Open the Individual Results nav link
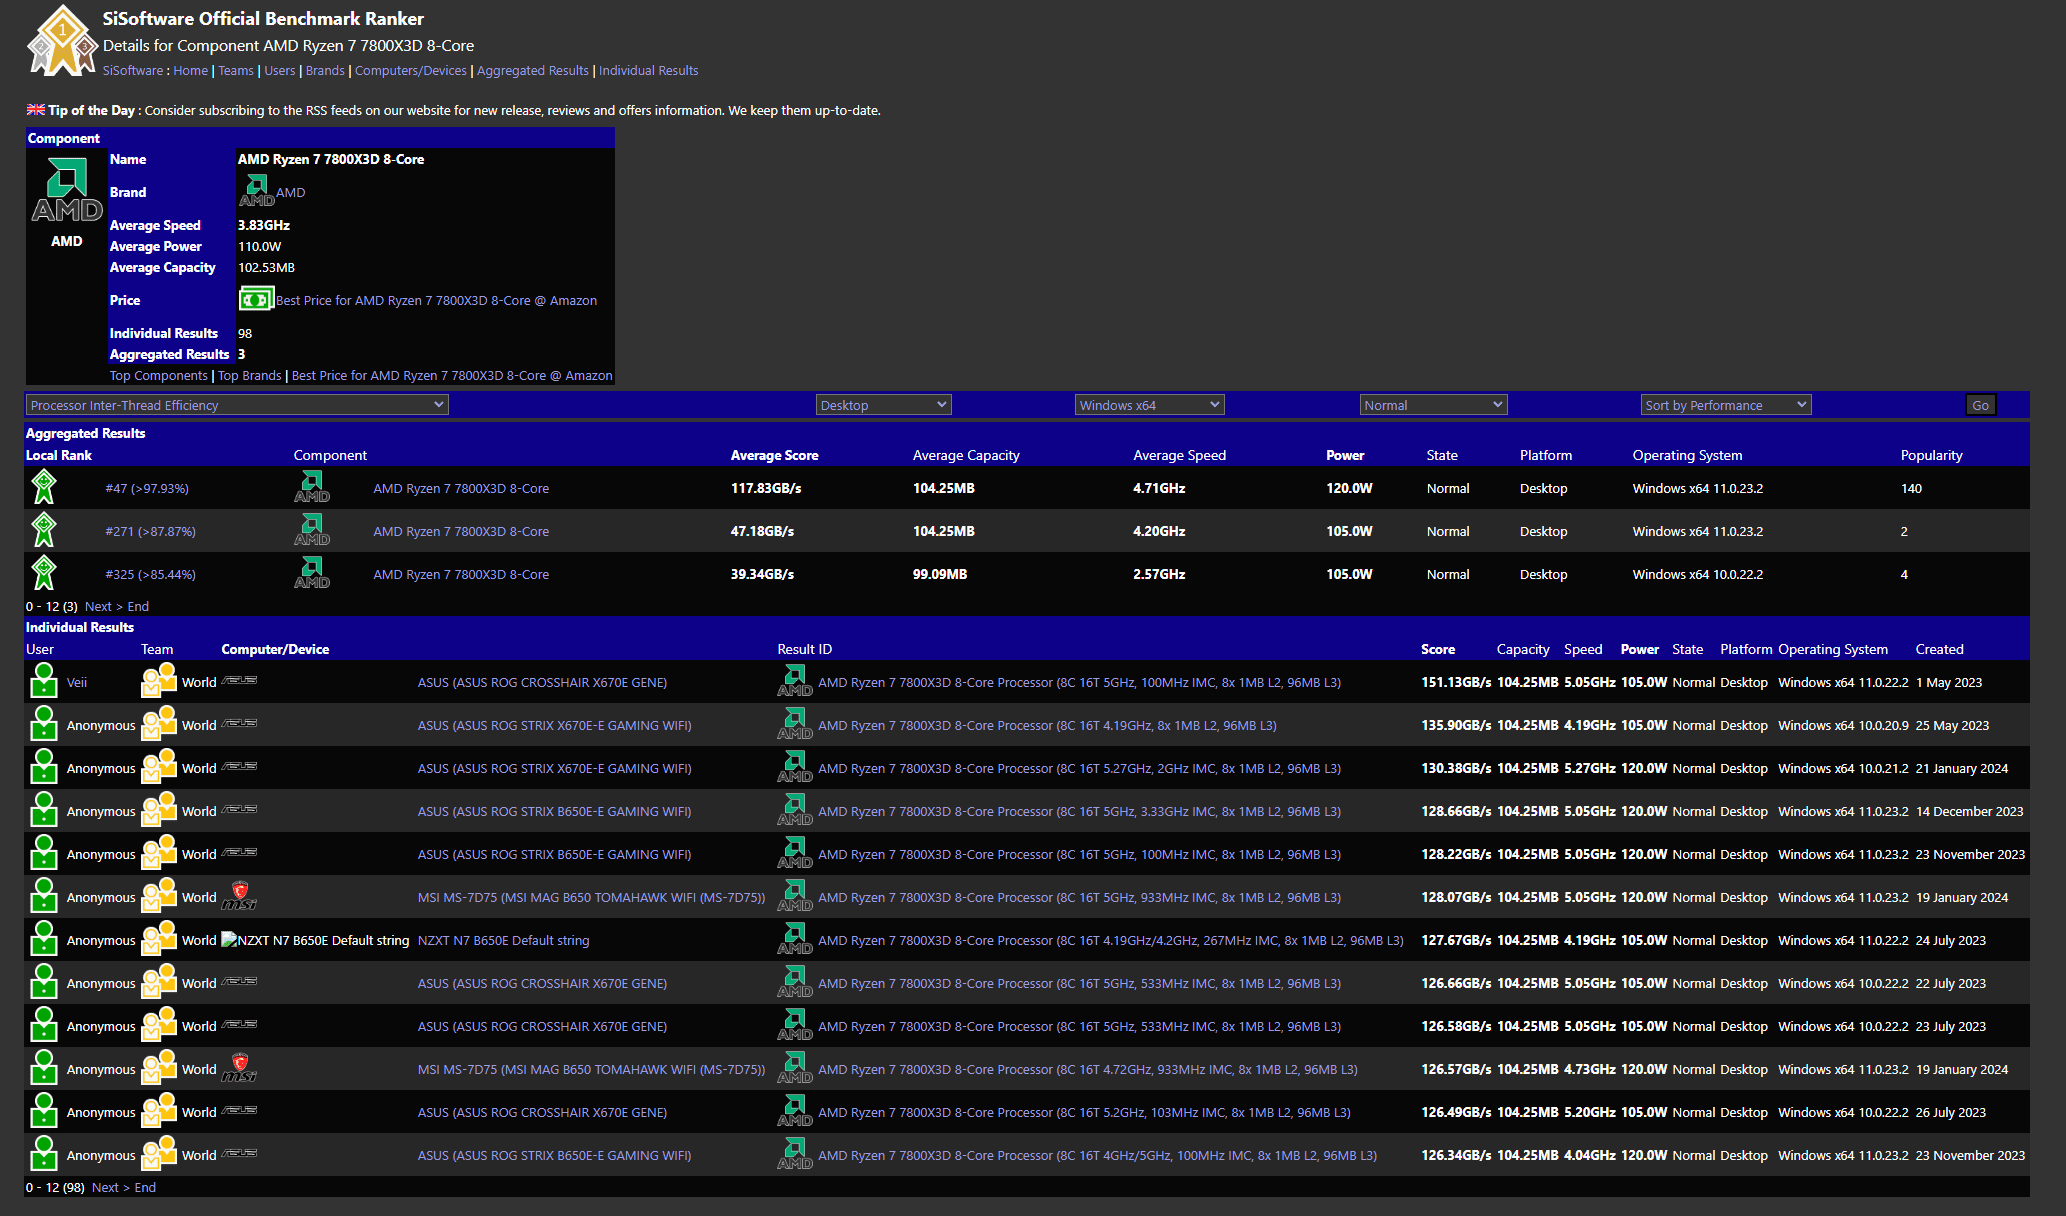The width and height of the screenshot is (2066, 1216). (649, 70)
